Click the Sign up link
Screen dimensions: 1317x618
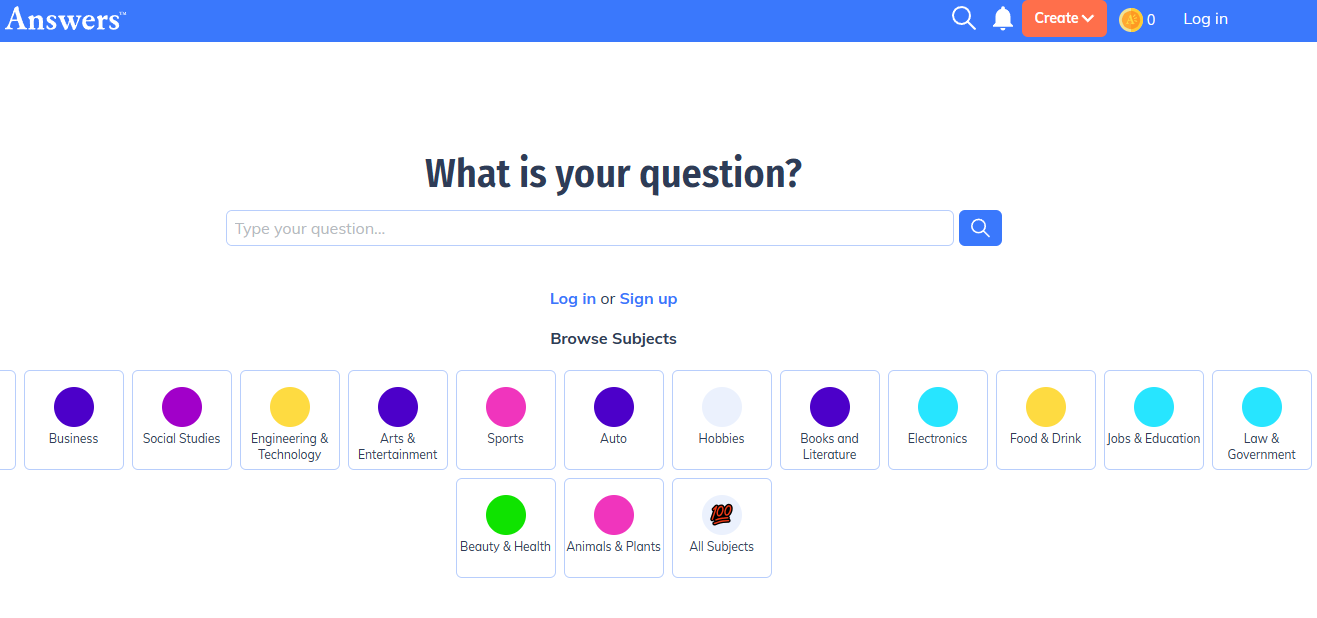648,298
